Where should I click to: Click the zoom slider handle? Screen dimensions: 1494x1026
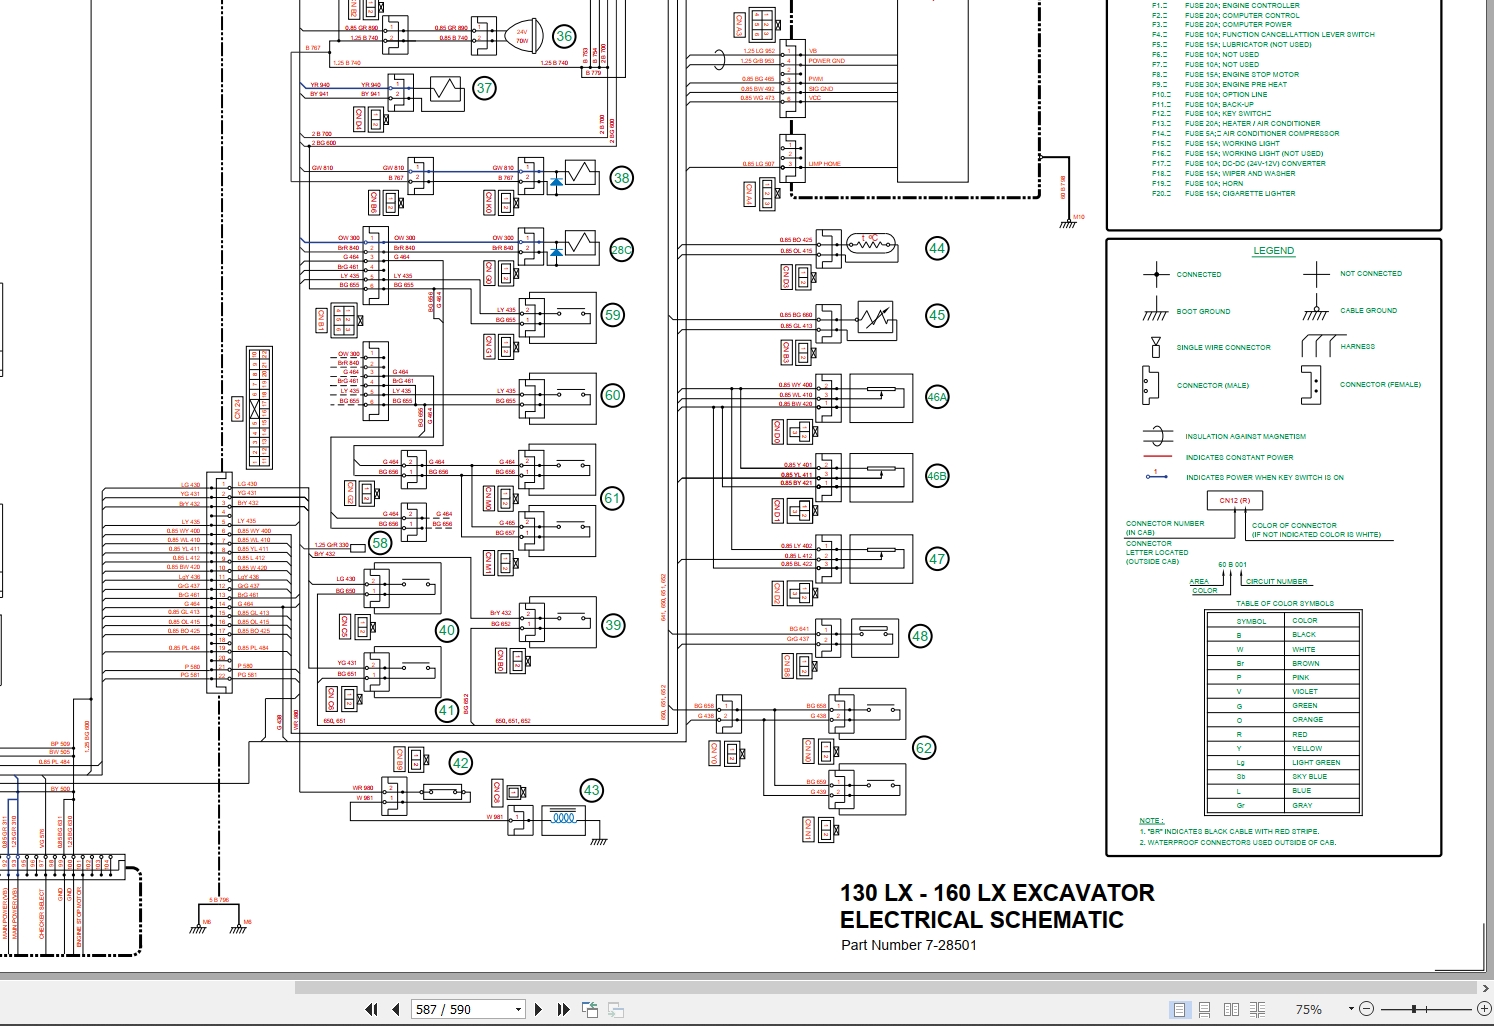pos(1414,1009)
